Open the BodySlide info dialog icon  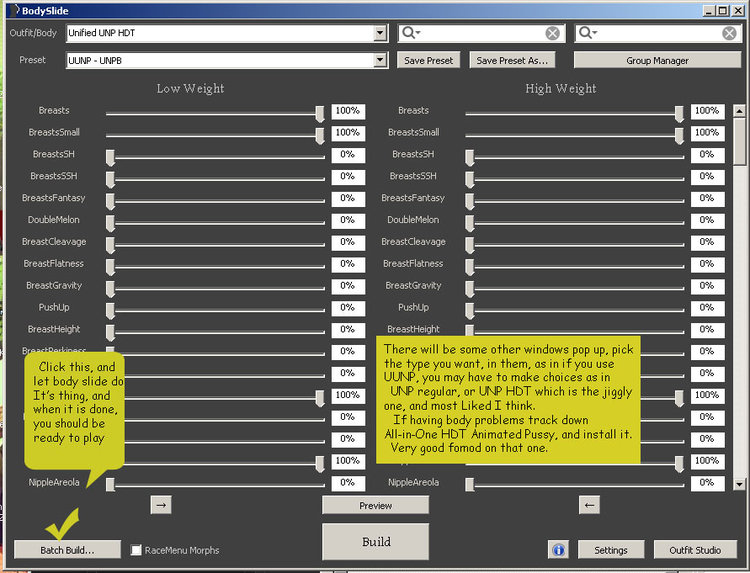[558, 550]
